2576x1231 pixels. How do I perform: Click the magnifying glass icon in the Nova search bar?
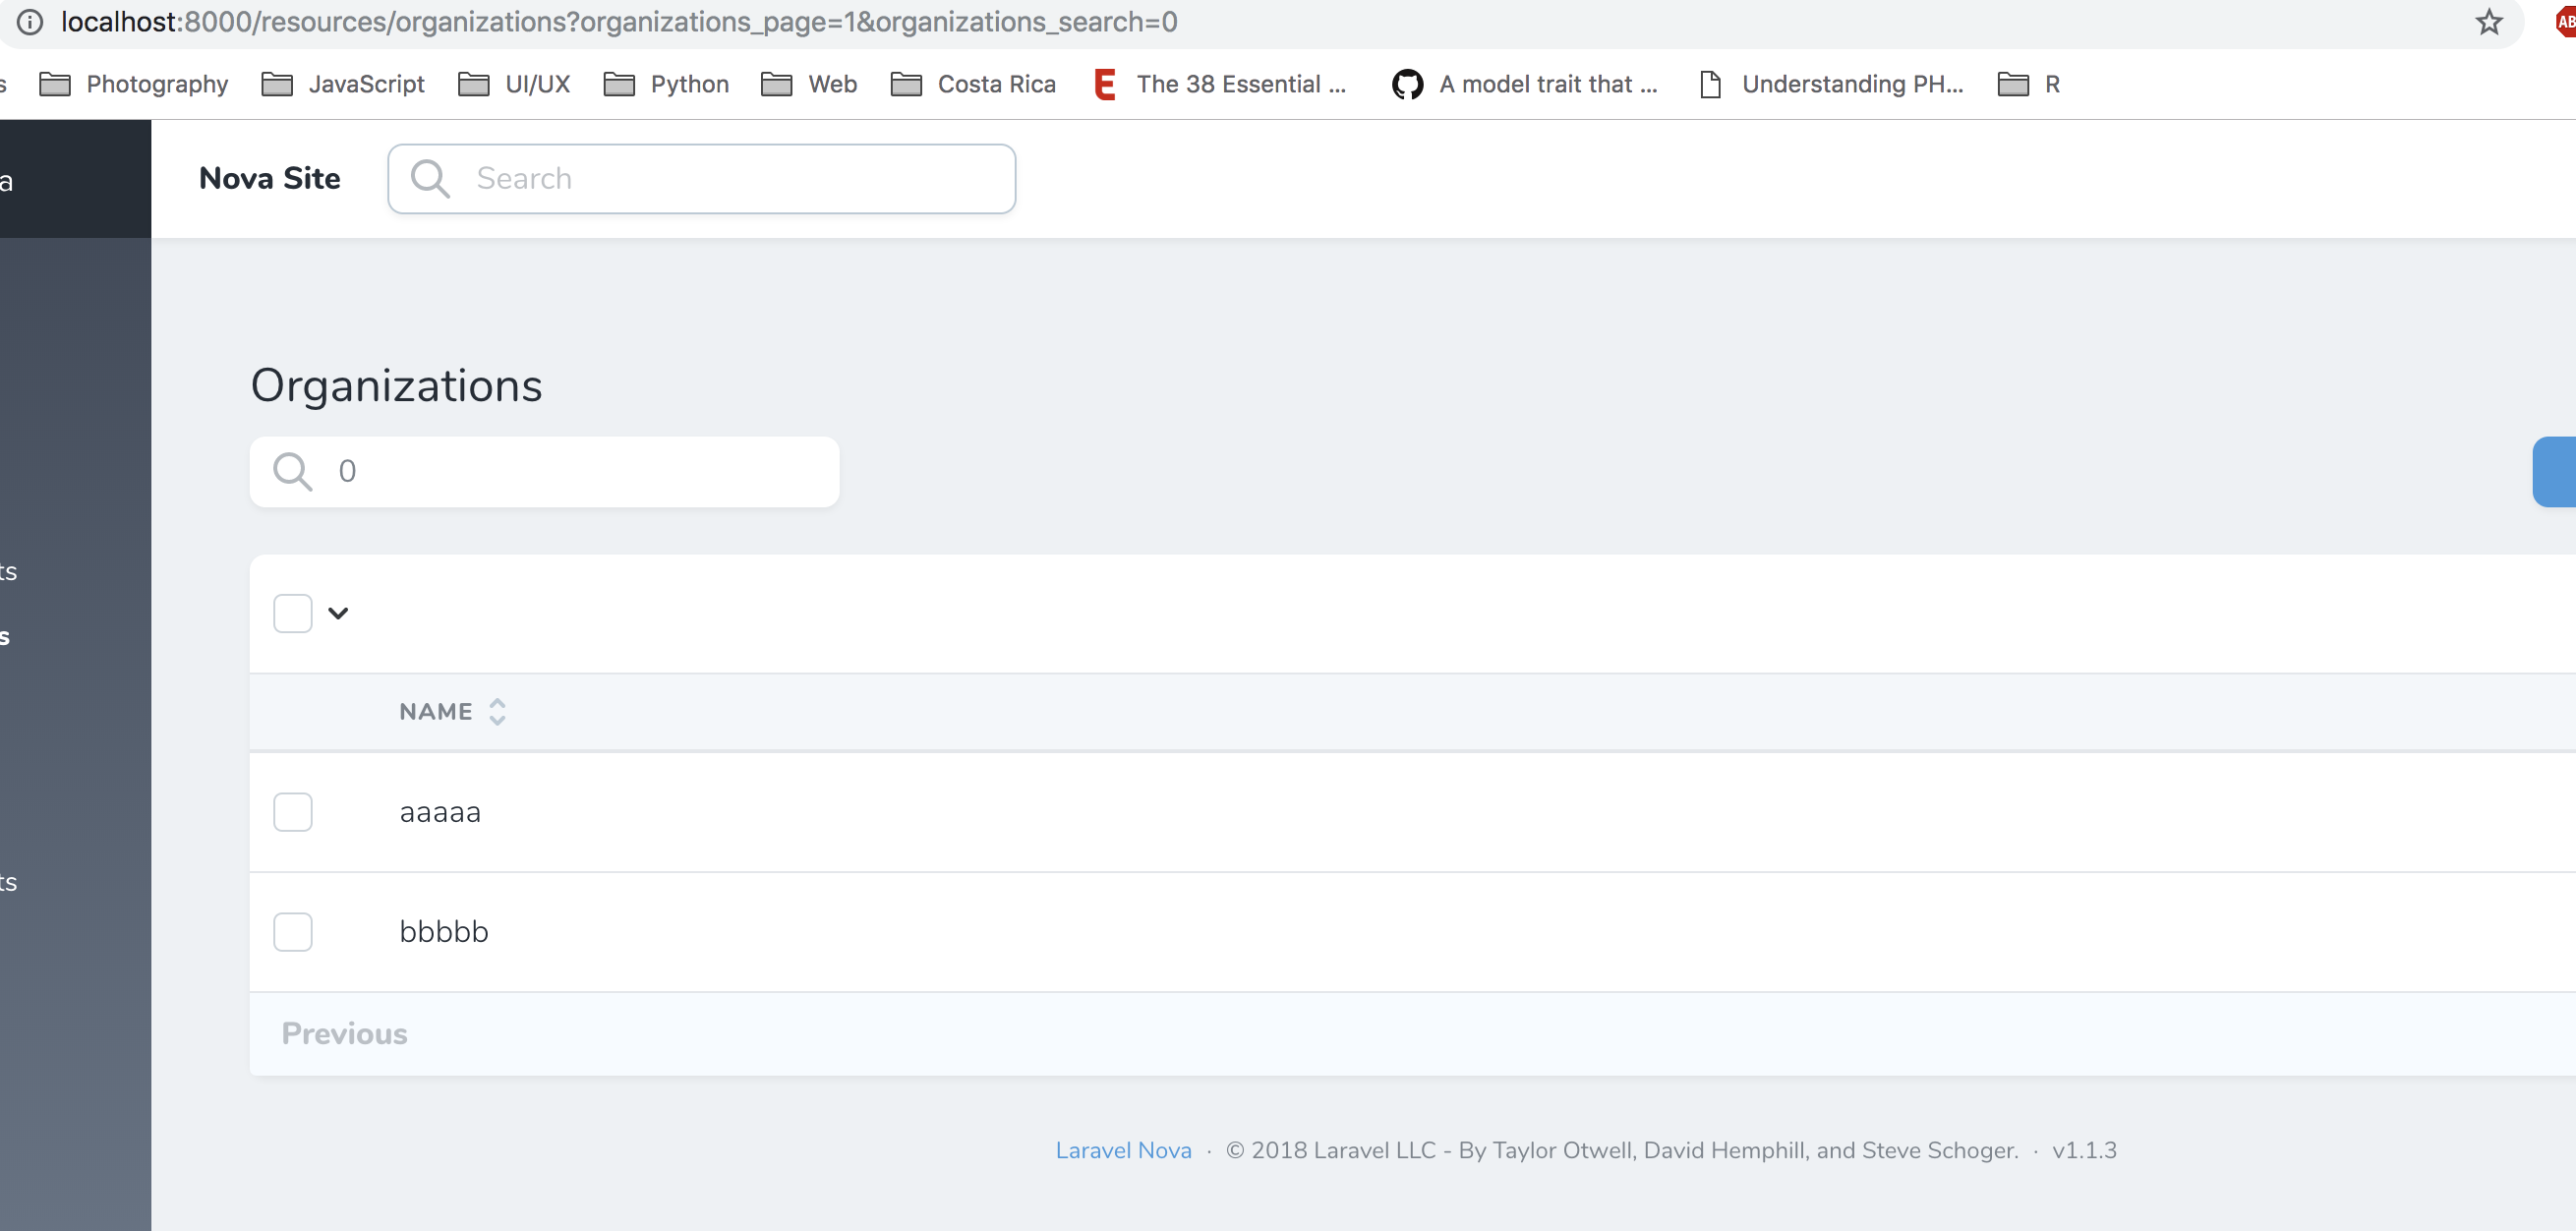[429, 178]
